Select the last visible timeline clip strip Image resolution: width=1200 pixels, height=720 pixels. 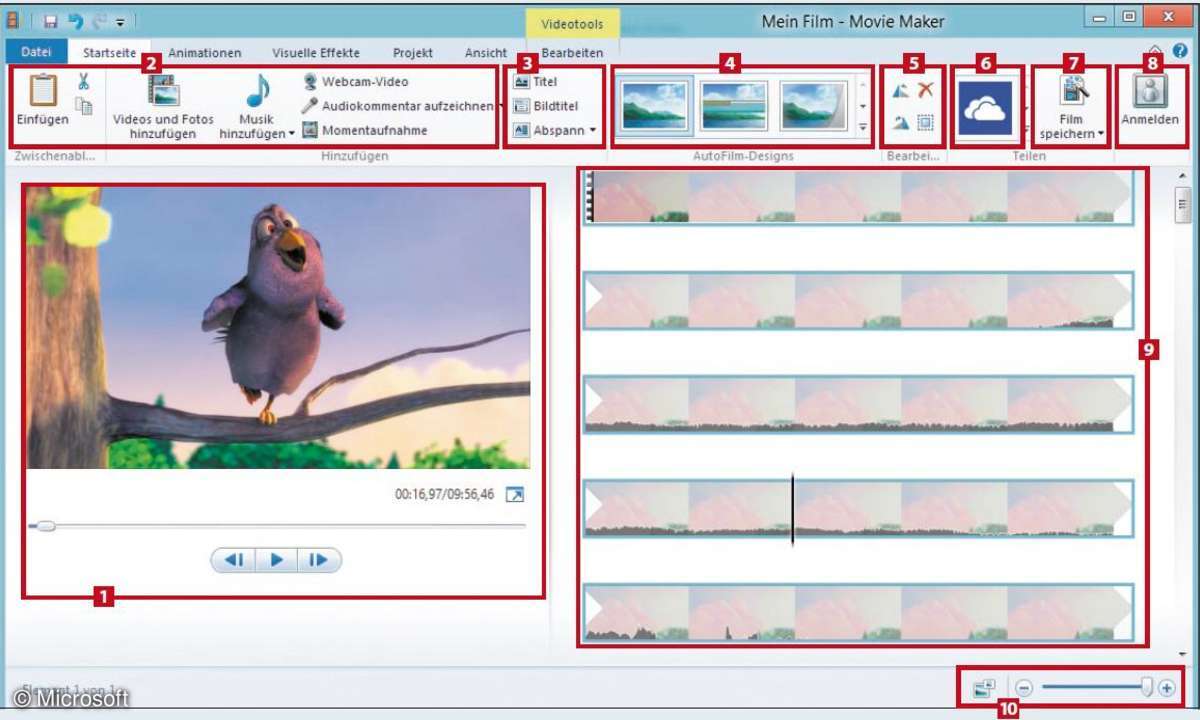click(859, 613)
